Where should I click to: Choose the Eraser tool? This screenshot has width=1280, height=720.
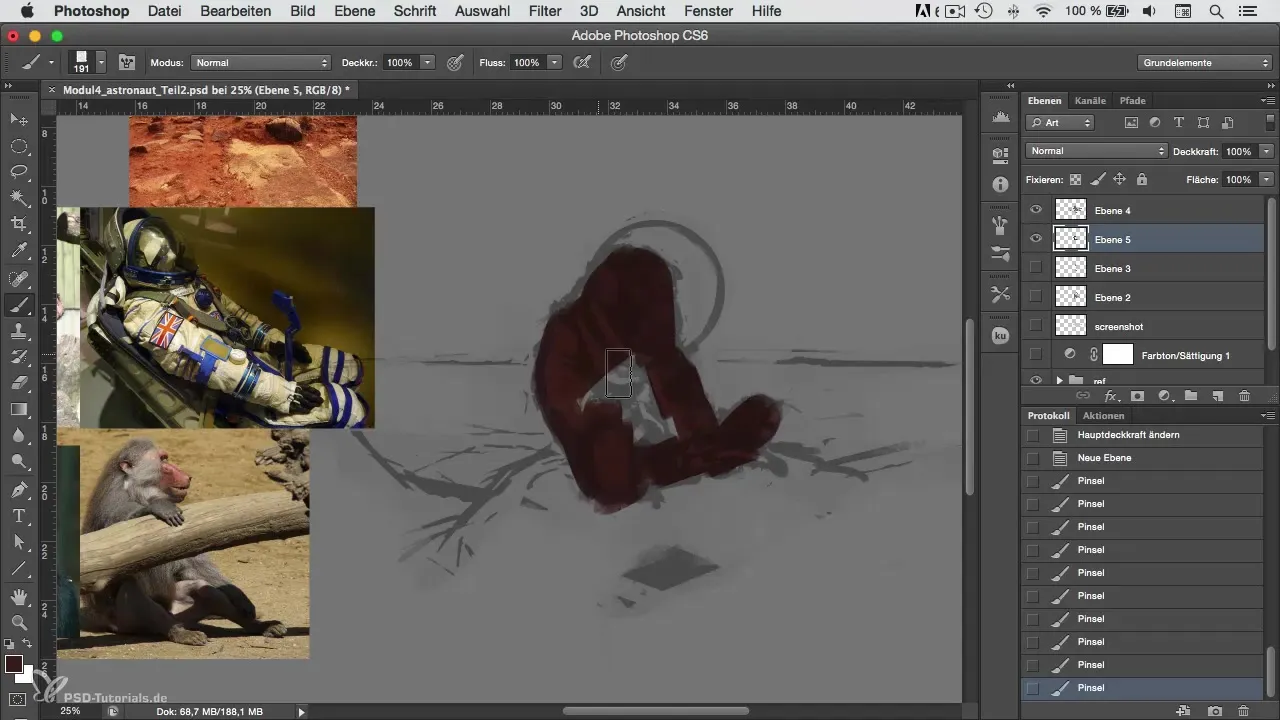(x=19, y=383)
